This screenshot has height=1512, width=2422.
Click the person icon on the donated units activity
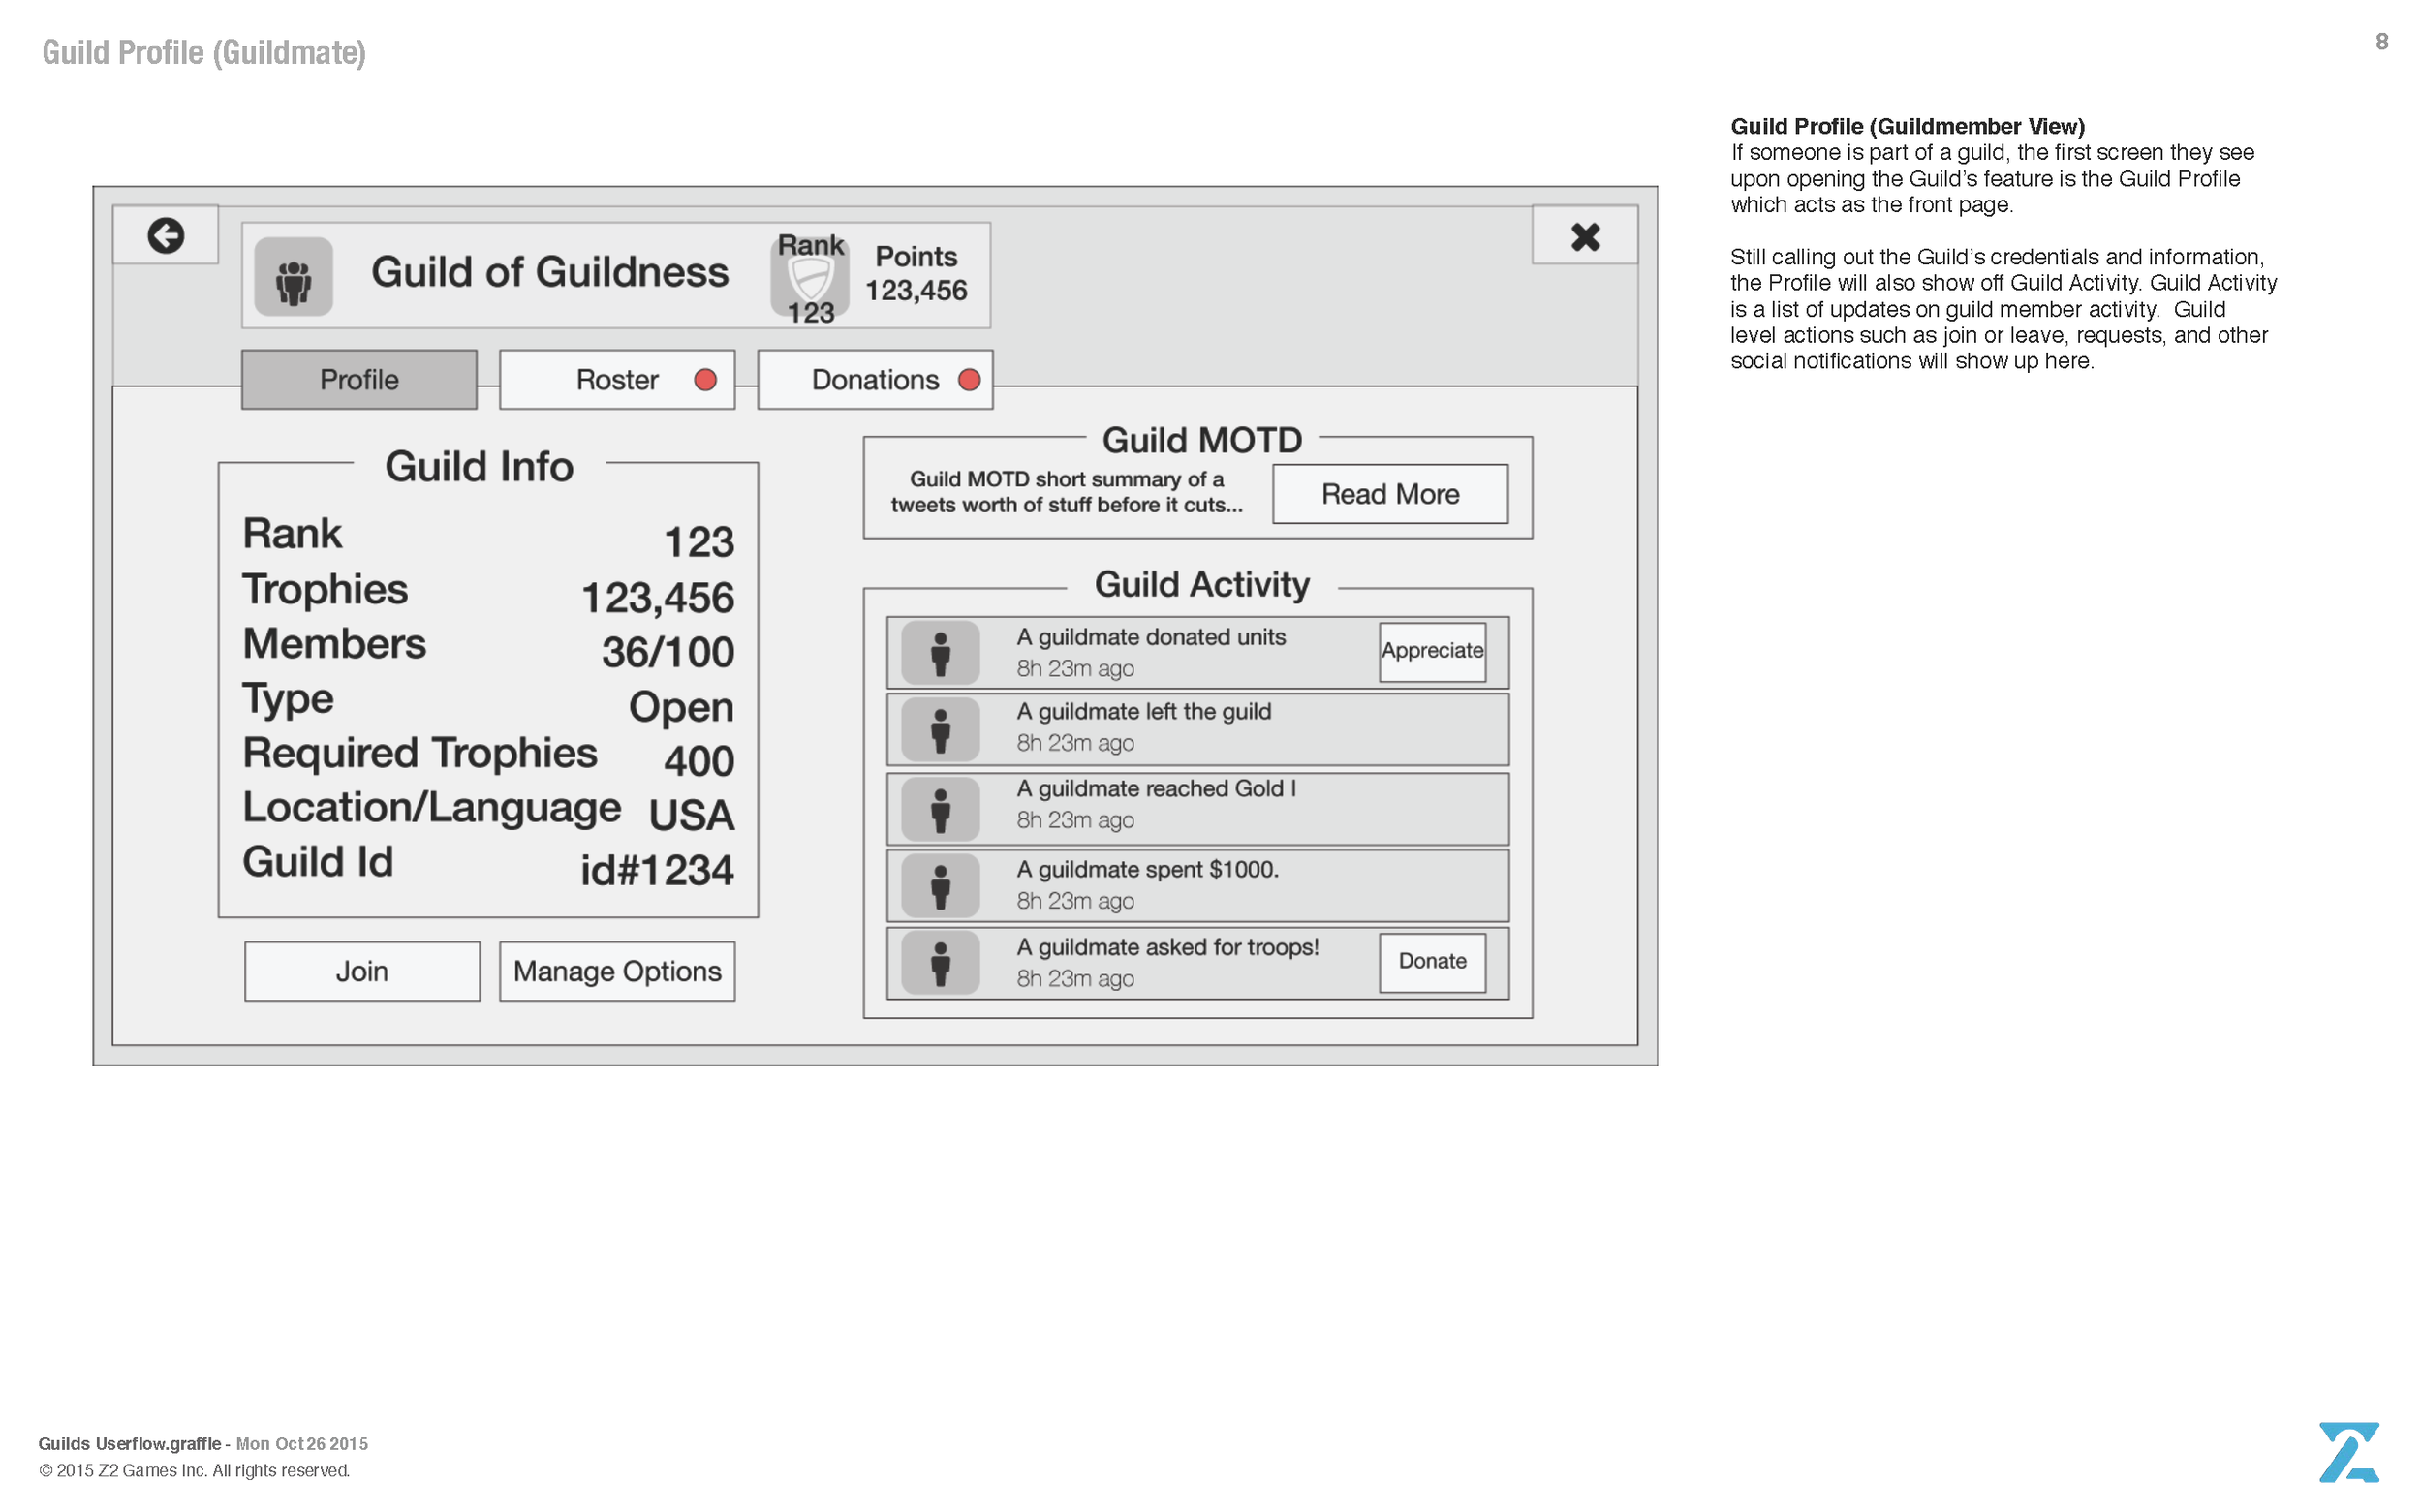click(940, 651)
